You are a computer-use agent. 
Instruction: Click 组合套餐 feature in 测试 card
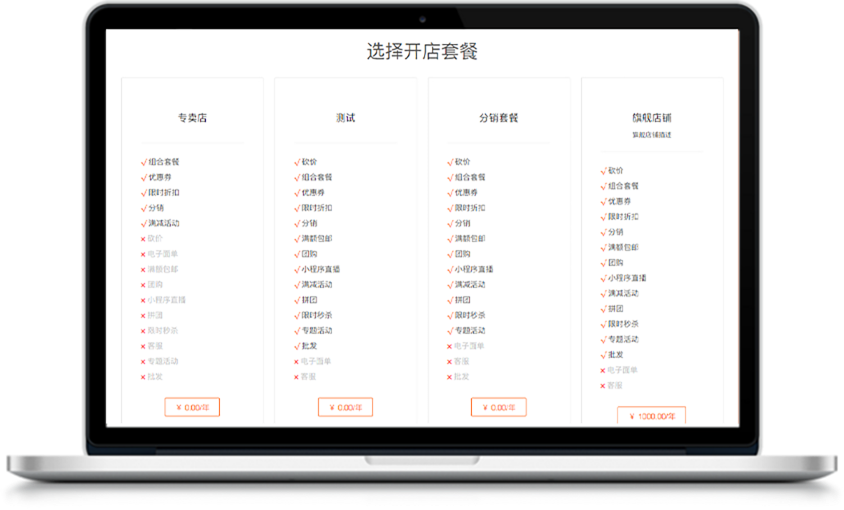click(317, 177)
